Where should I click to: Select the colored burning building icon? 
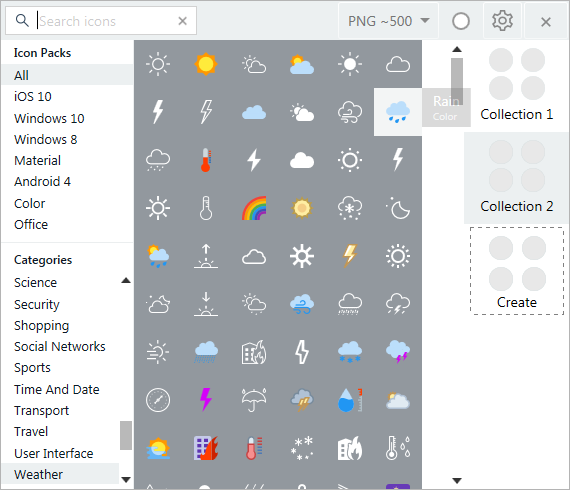click(x=206, y=448)
